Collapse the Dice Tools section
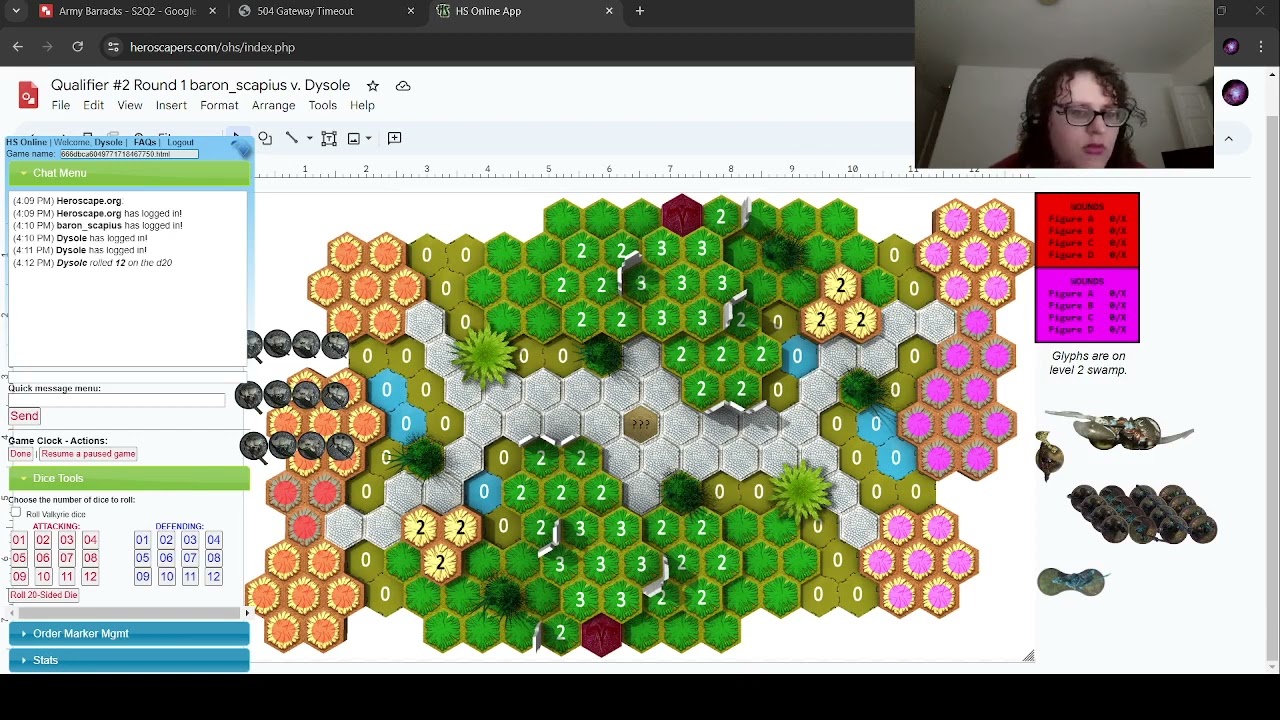Viewport: 1280px width, 720px height. [x=129, y=478]
